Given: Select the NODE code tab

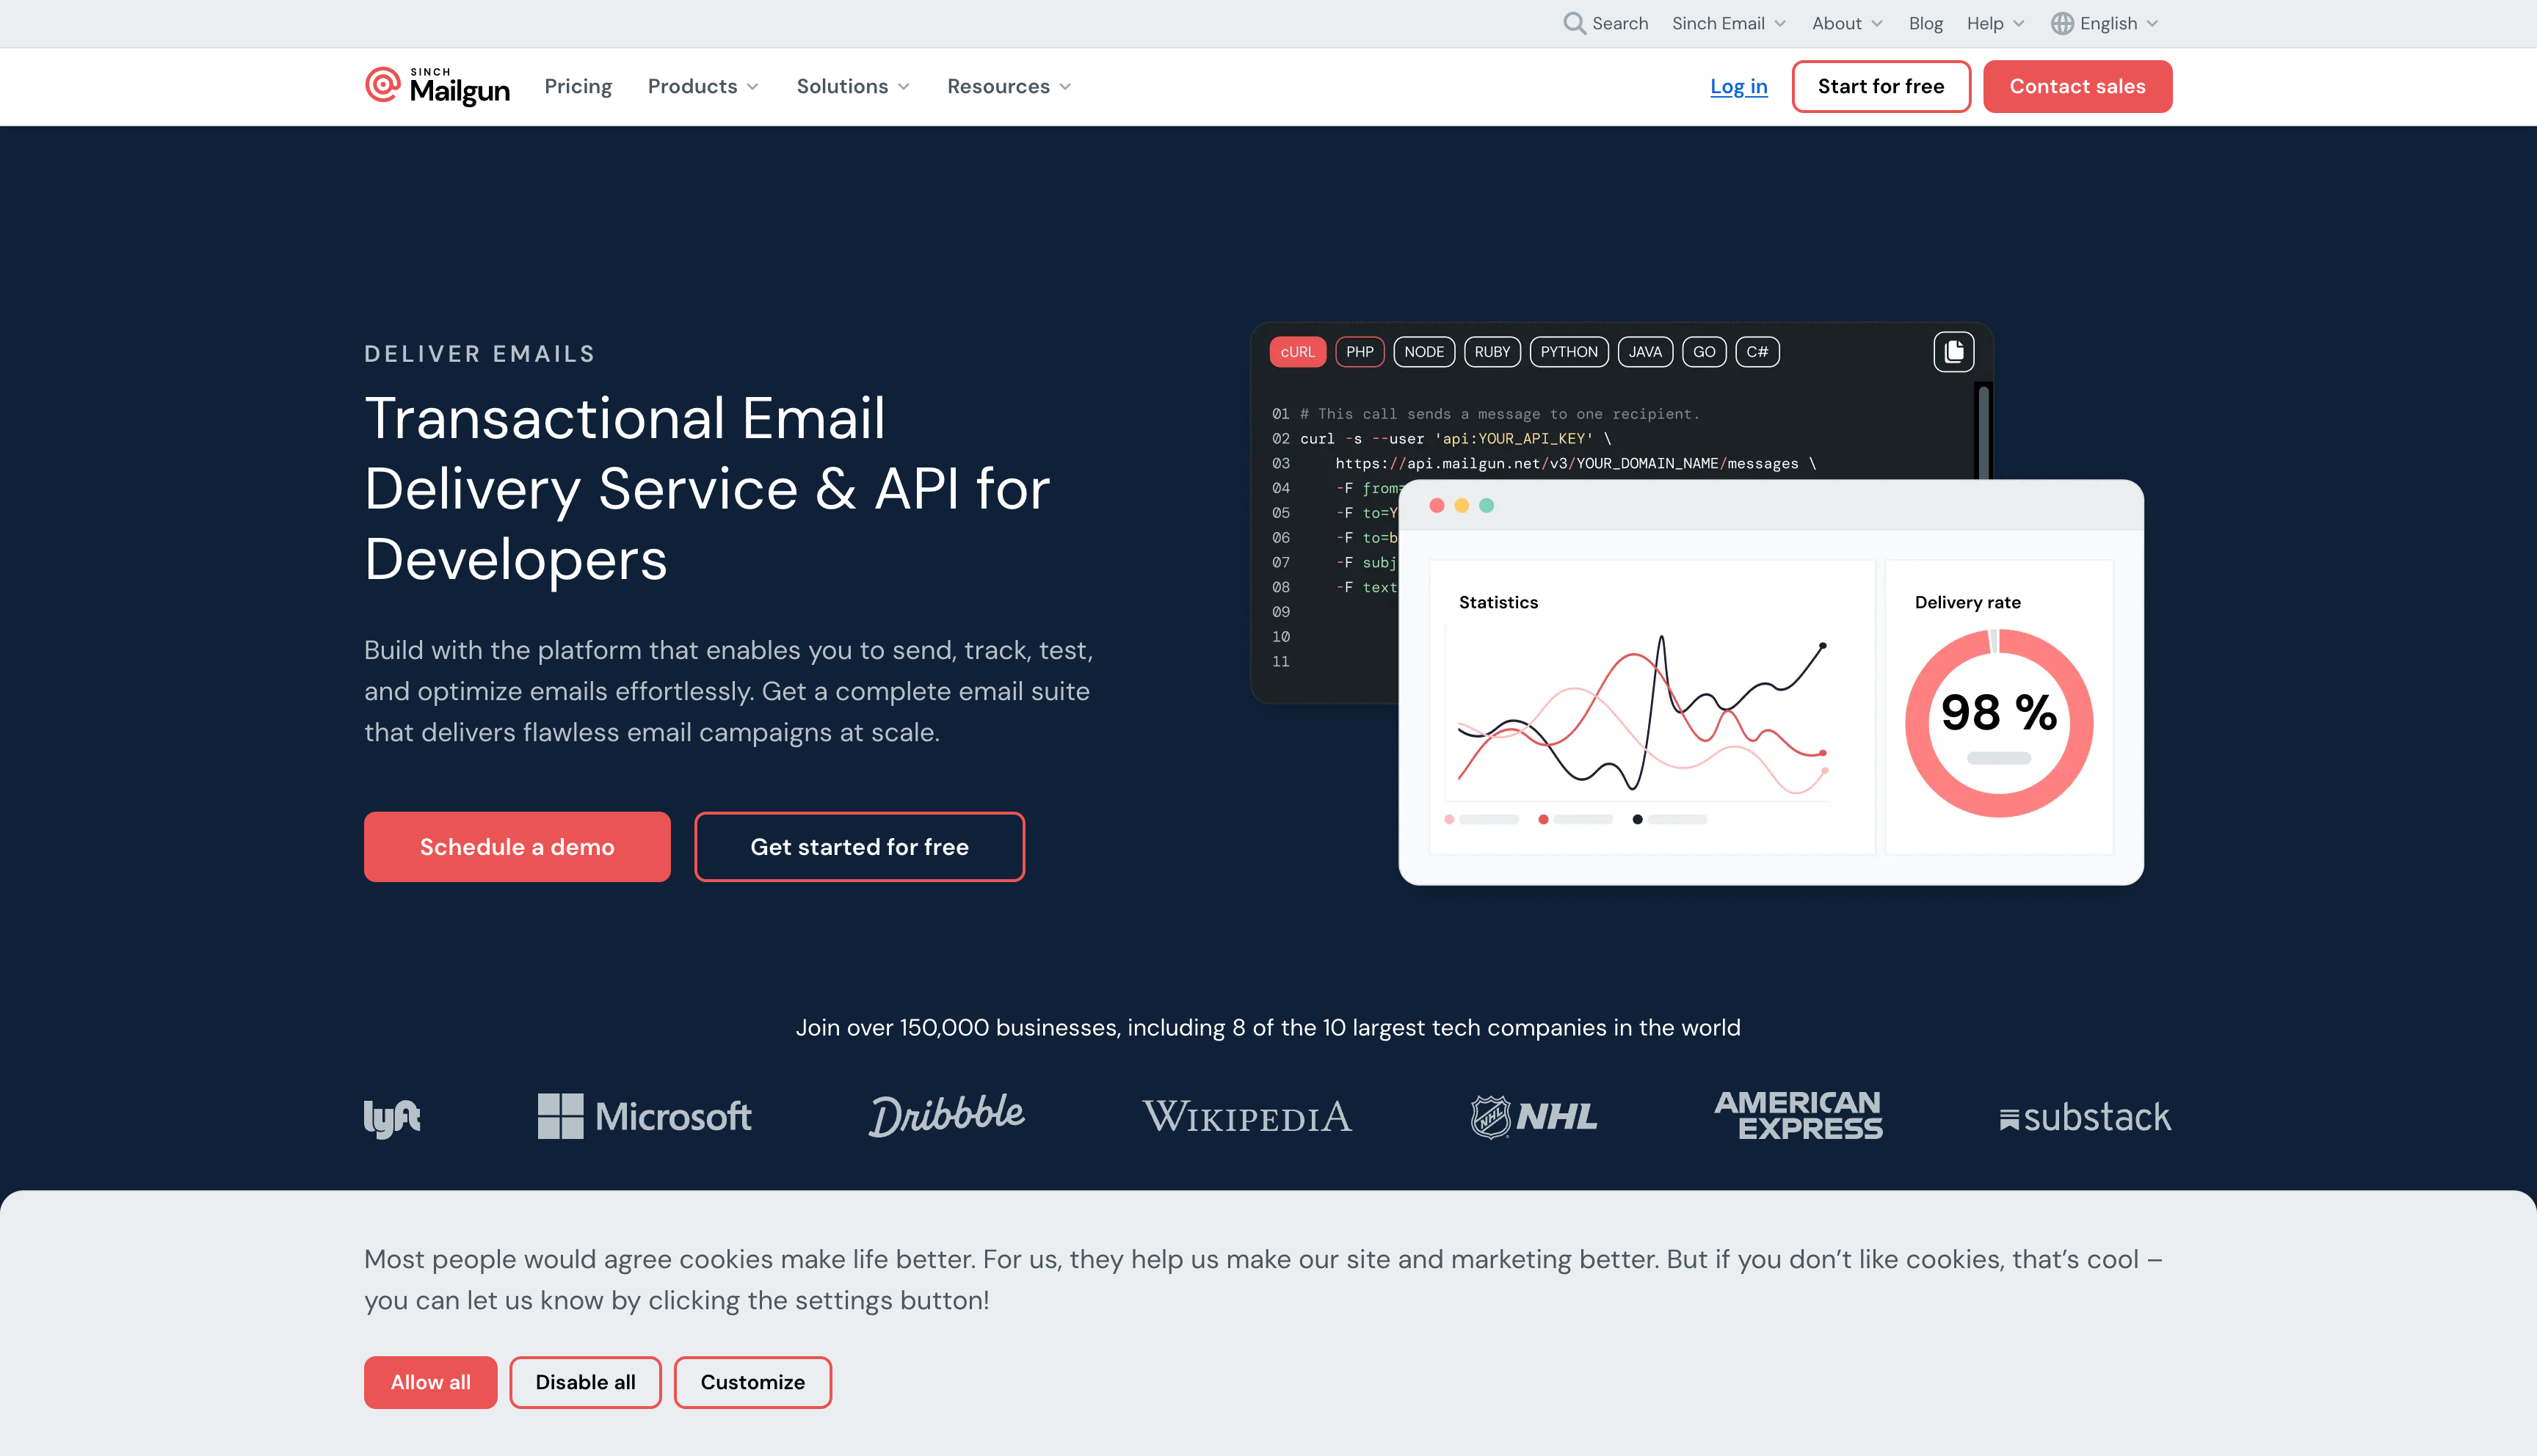Looking at the screenshot, I should coord(1423,352).
